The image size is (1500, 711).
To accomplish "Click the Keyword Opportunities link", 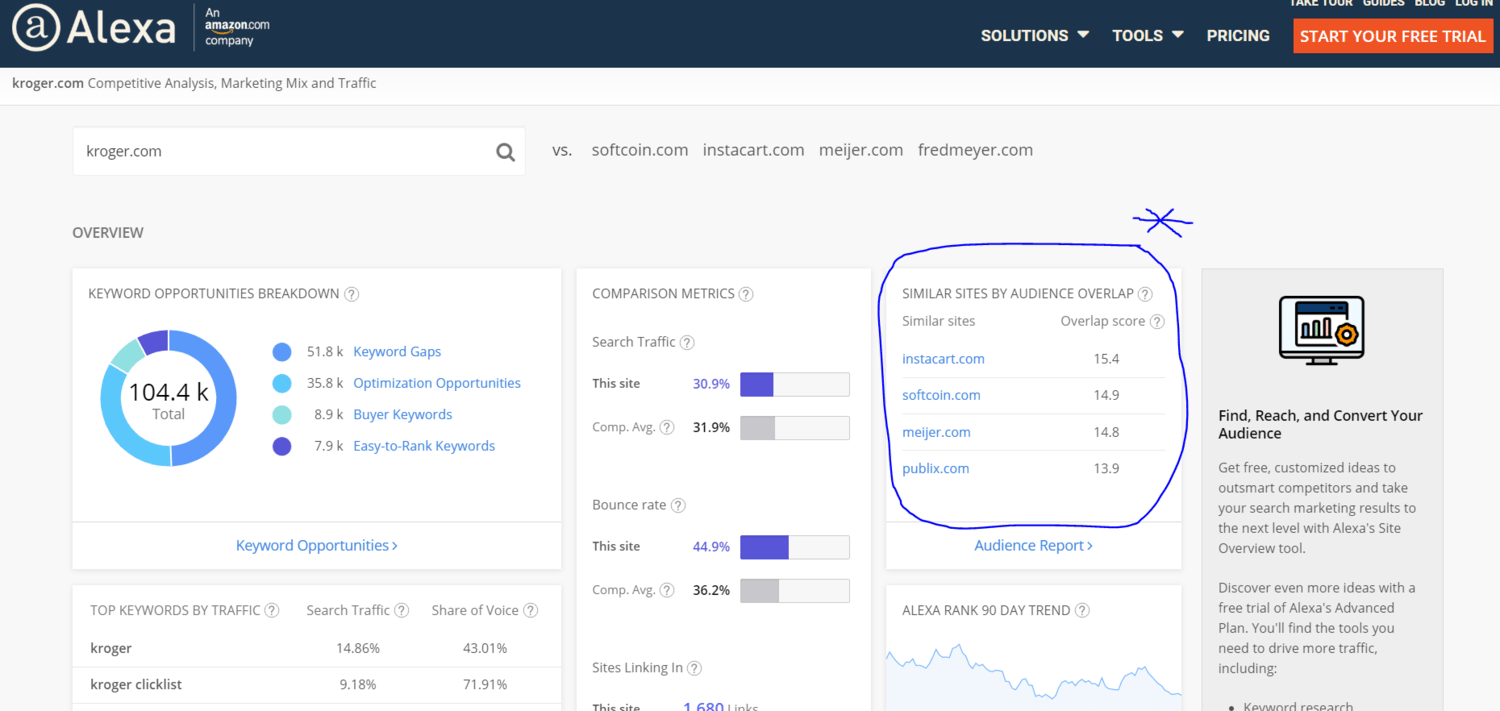I will [317, 545].
